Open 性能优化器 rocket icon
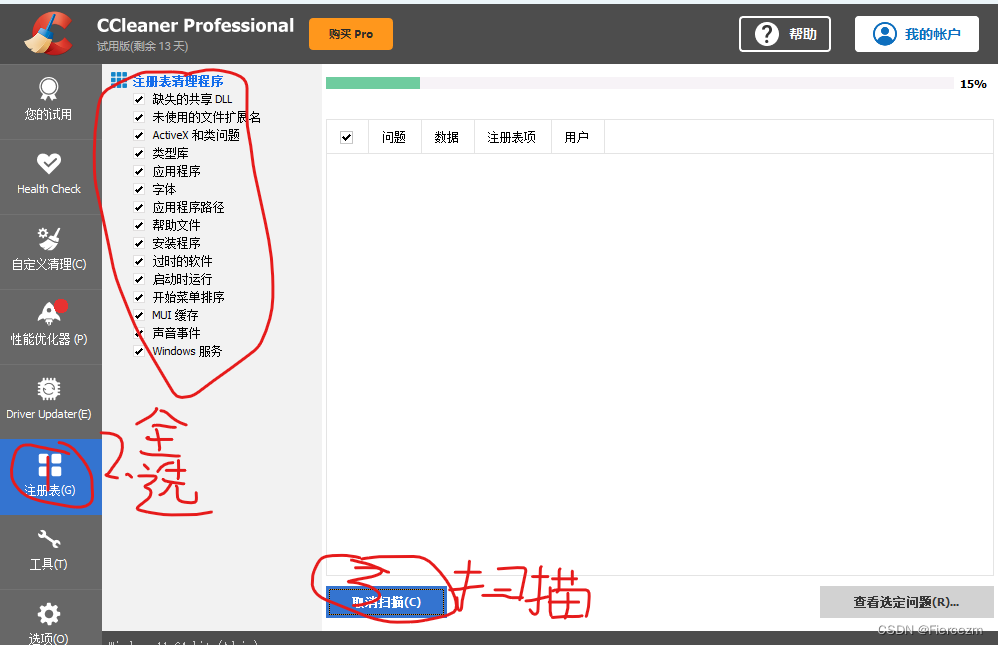 tap(50, 313)
